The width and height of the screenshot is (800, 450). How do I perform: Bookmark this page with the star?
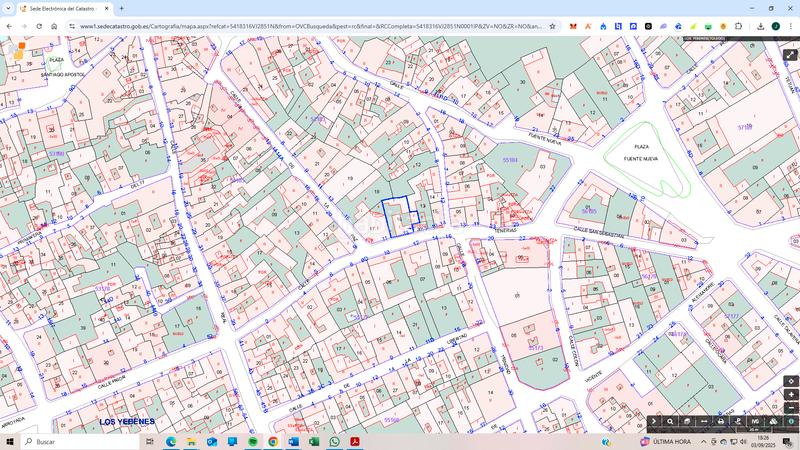(x=552, y=26)
